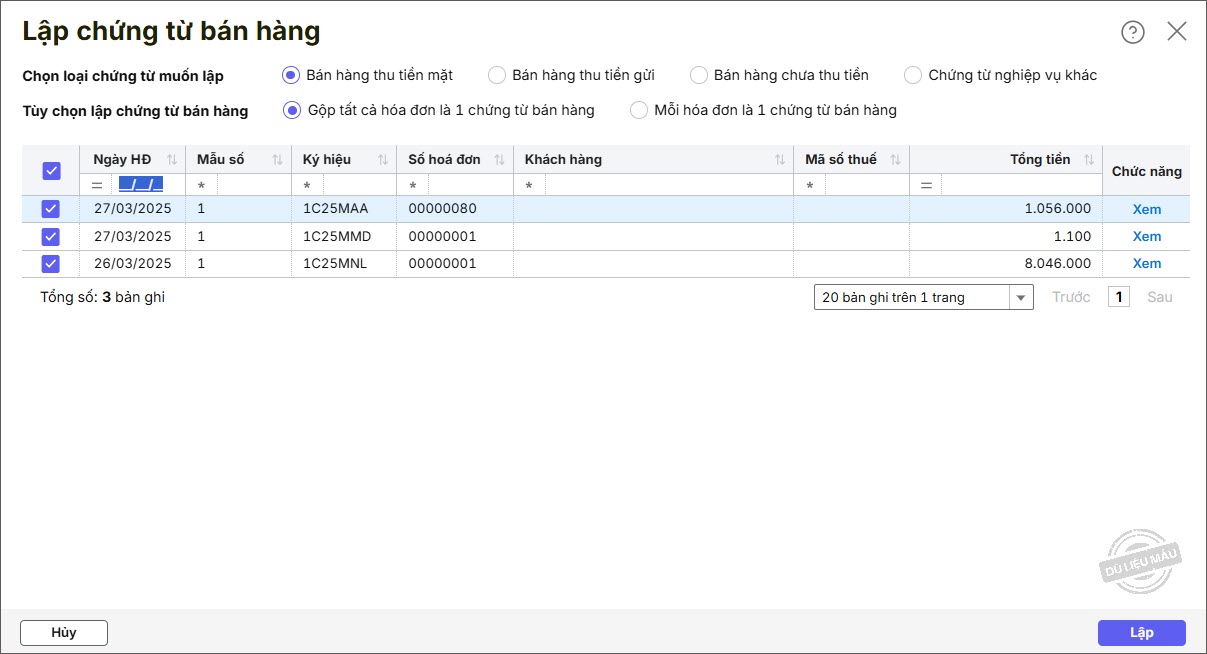Viewport: 1207px width, 654px height.
Task: Sort the Ký hiệu column
Action: pos(383,160)
